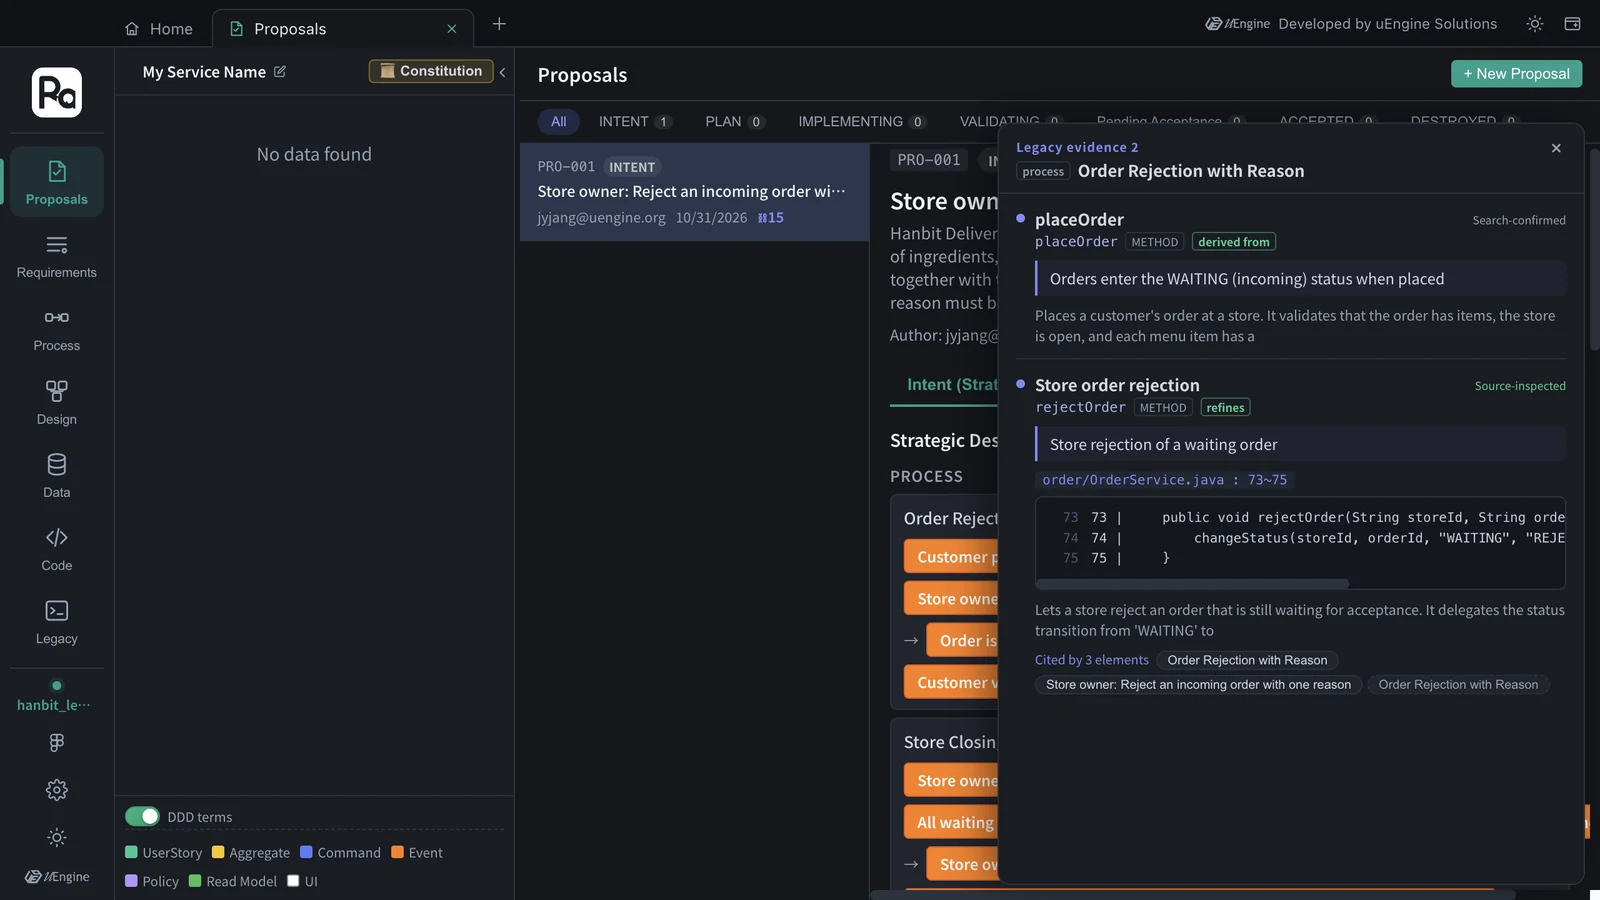The image size is (1600, 900).
Task: Click the 'refines' tag on rejectOrder
Action: pyautogui.click(x=1225, y=408)
